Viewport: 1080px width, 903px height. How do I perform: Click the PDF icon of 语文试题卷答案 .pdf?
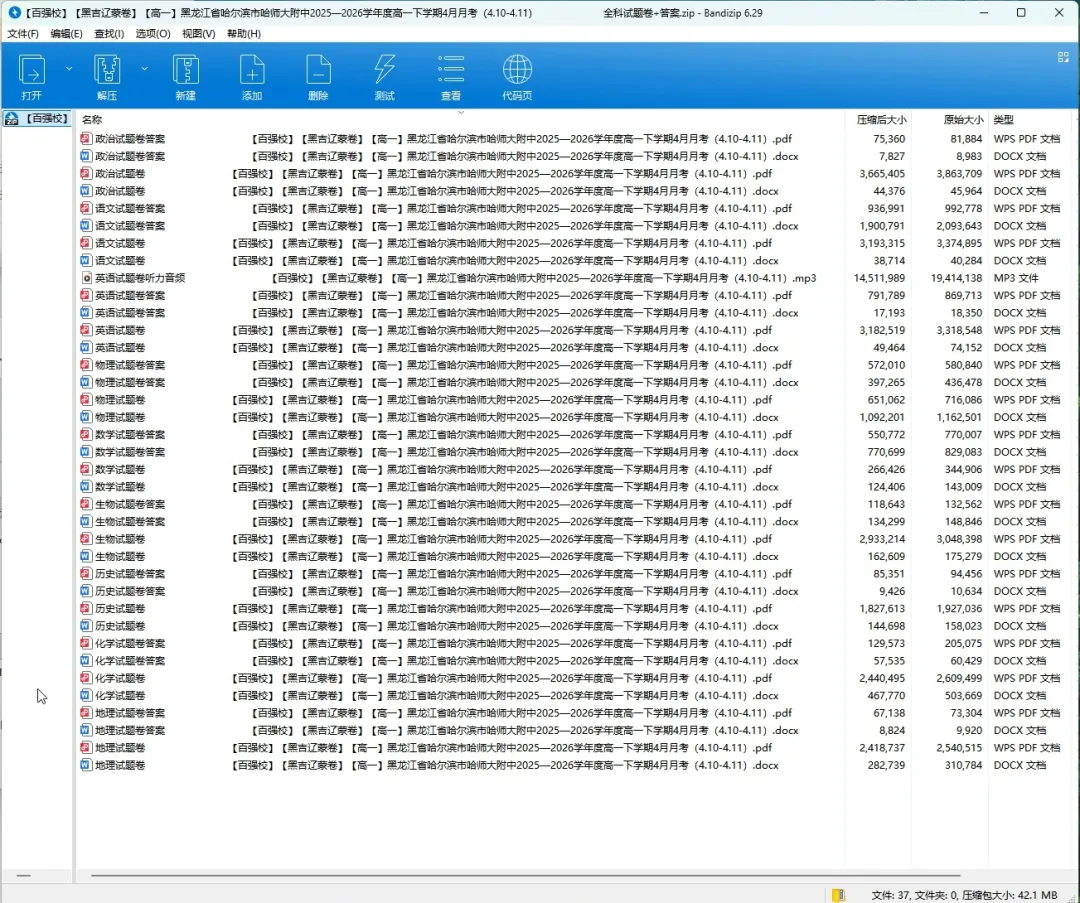[86, 208]
